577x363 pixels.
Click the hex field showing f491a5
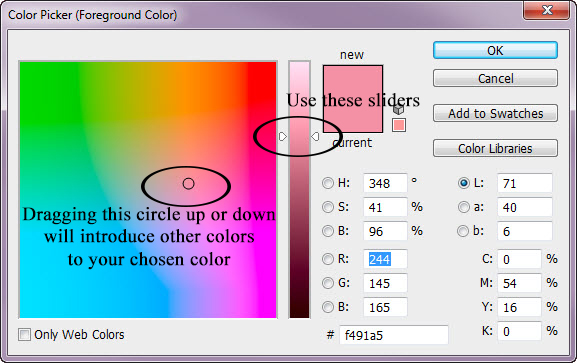[x=394, y=335]
